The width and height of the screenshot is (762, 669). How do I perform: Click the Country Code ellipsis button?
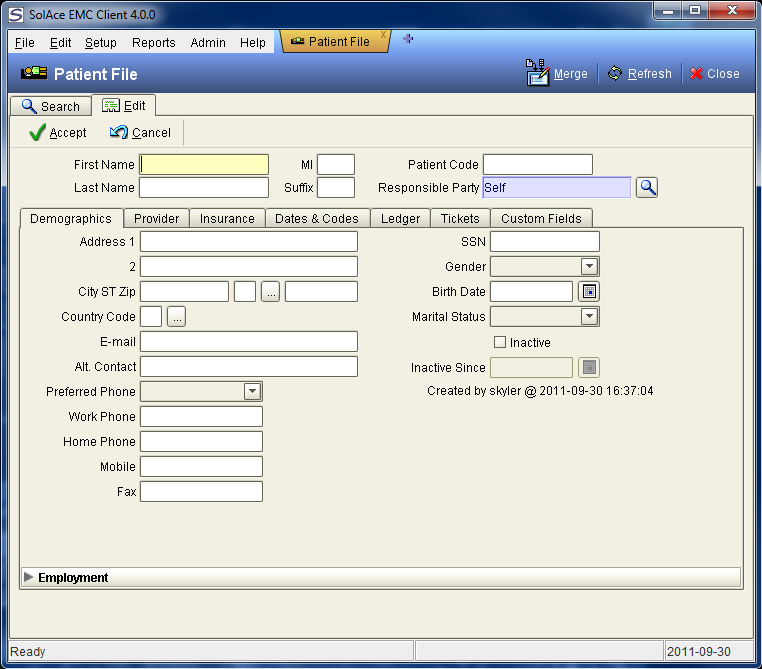coord(176,317)
